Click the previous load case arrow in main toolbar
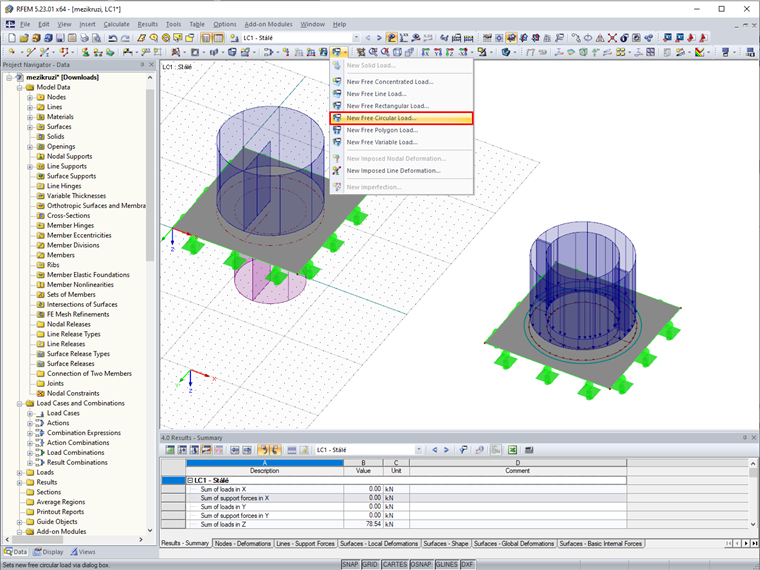 pos(367,37)
